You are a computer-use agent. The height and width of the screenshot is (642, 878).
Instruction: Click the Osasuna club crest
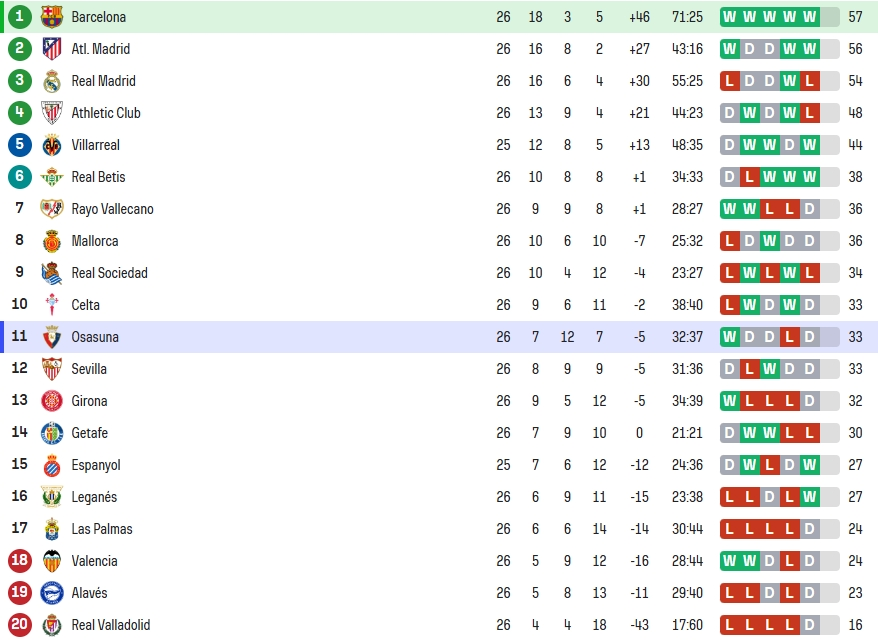pos(52,337)
